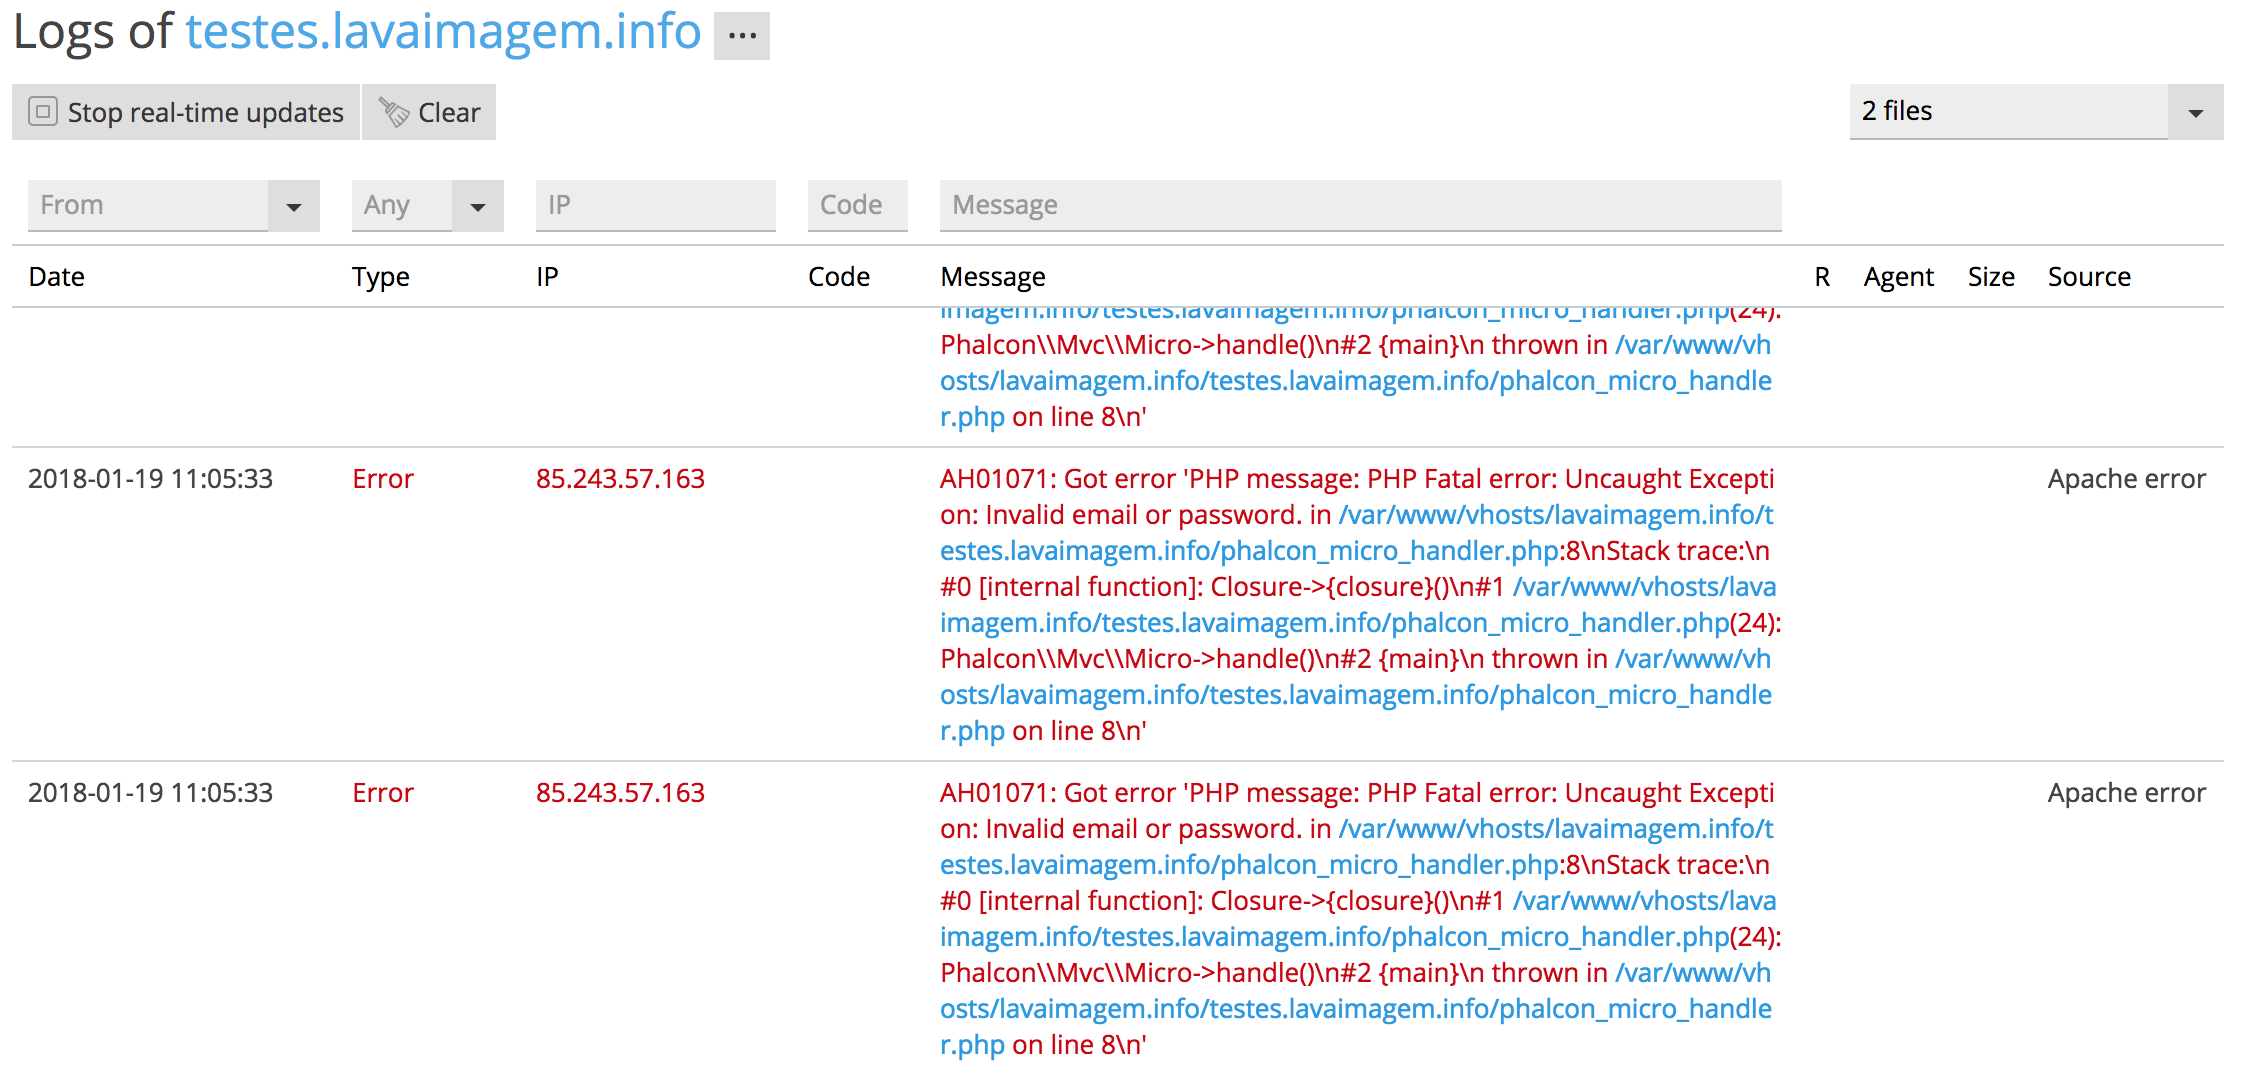The width and height of the screenshot is (2250, 1084).
Task: Click the /var/www/vhosts/lavaimagem.info path link
Action: pos(1555,514)
